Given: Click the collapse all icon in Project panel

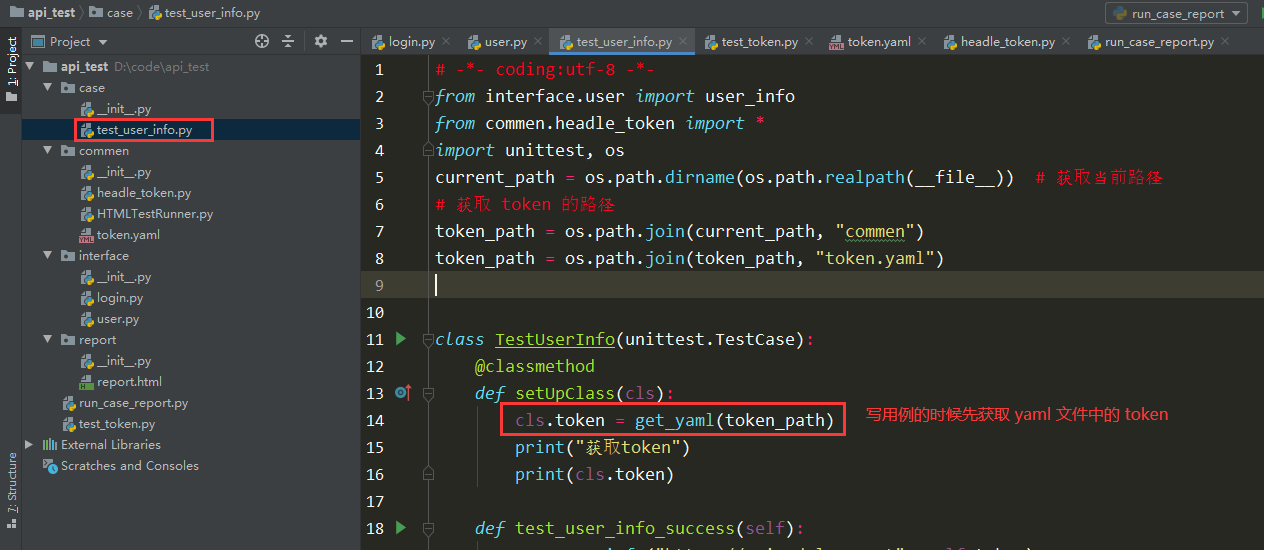Looking at the screenshot, I should pyautogui.click(x=288, y=41).
